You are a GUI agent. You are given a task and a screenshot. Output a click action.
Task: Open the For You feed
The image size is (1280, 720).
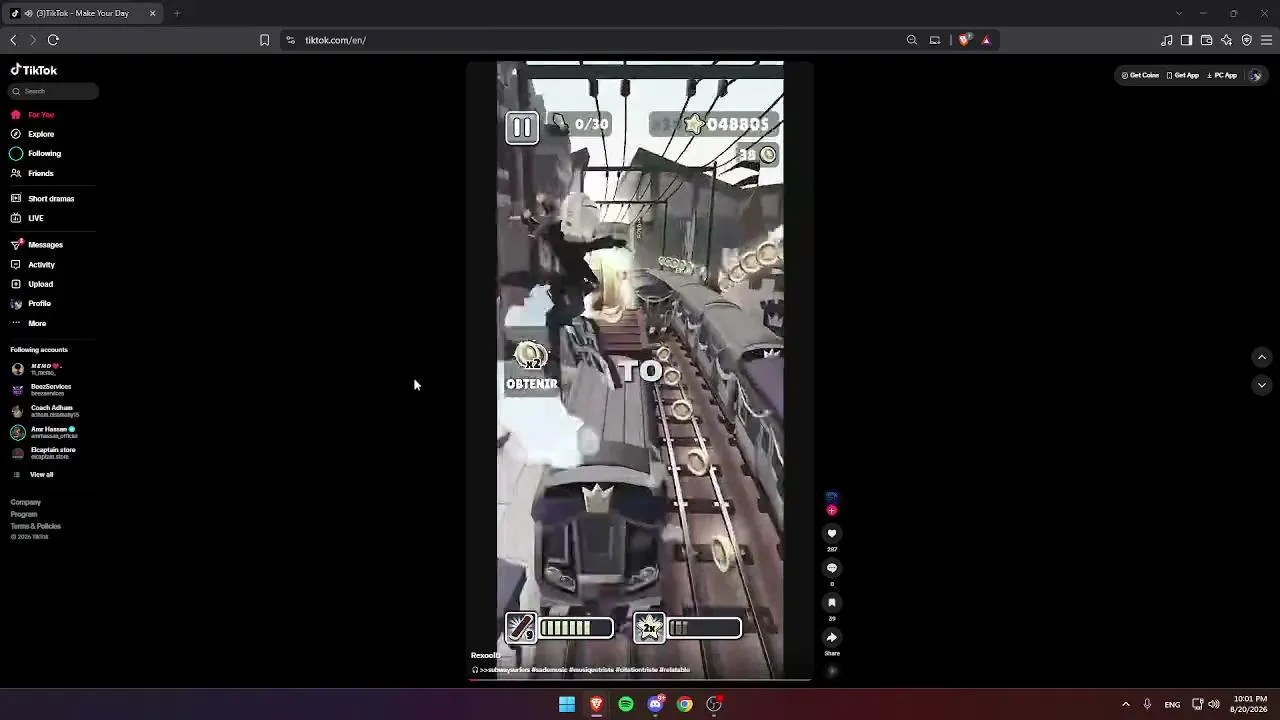click(33, 115)
